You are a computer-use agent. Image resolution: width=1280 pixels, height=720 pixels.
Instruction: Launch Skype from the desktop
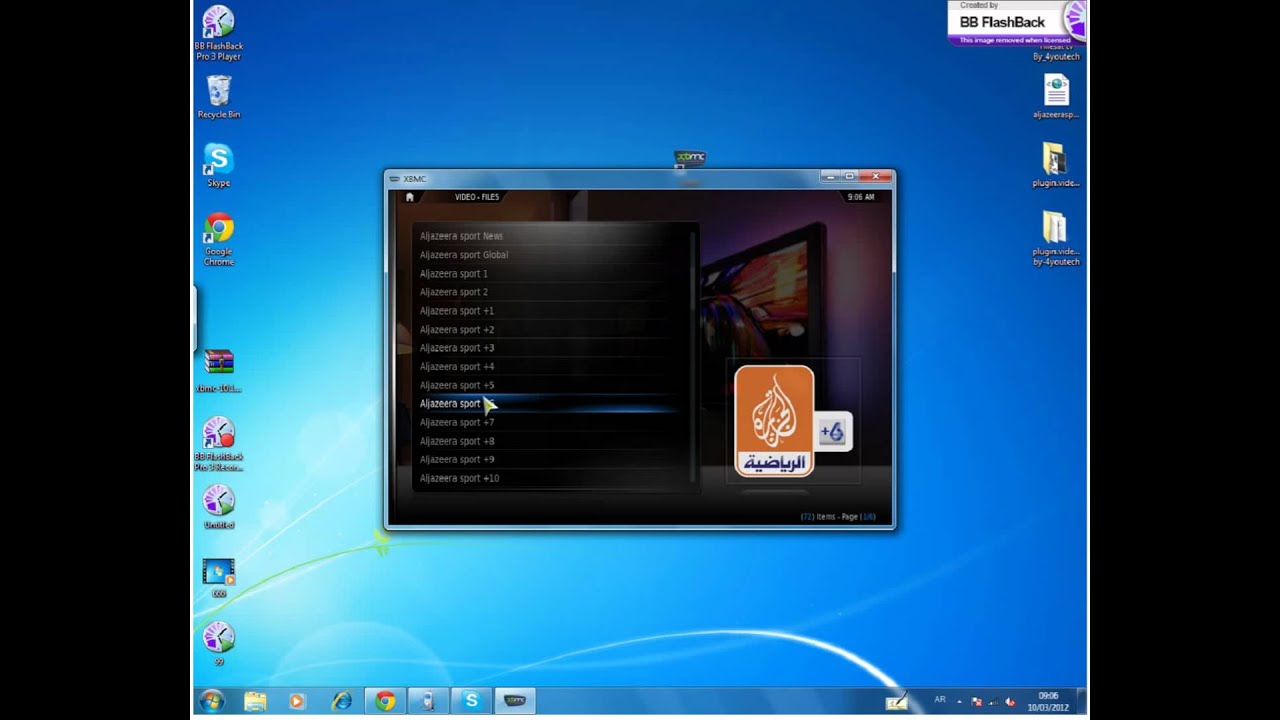point(218,166)
